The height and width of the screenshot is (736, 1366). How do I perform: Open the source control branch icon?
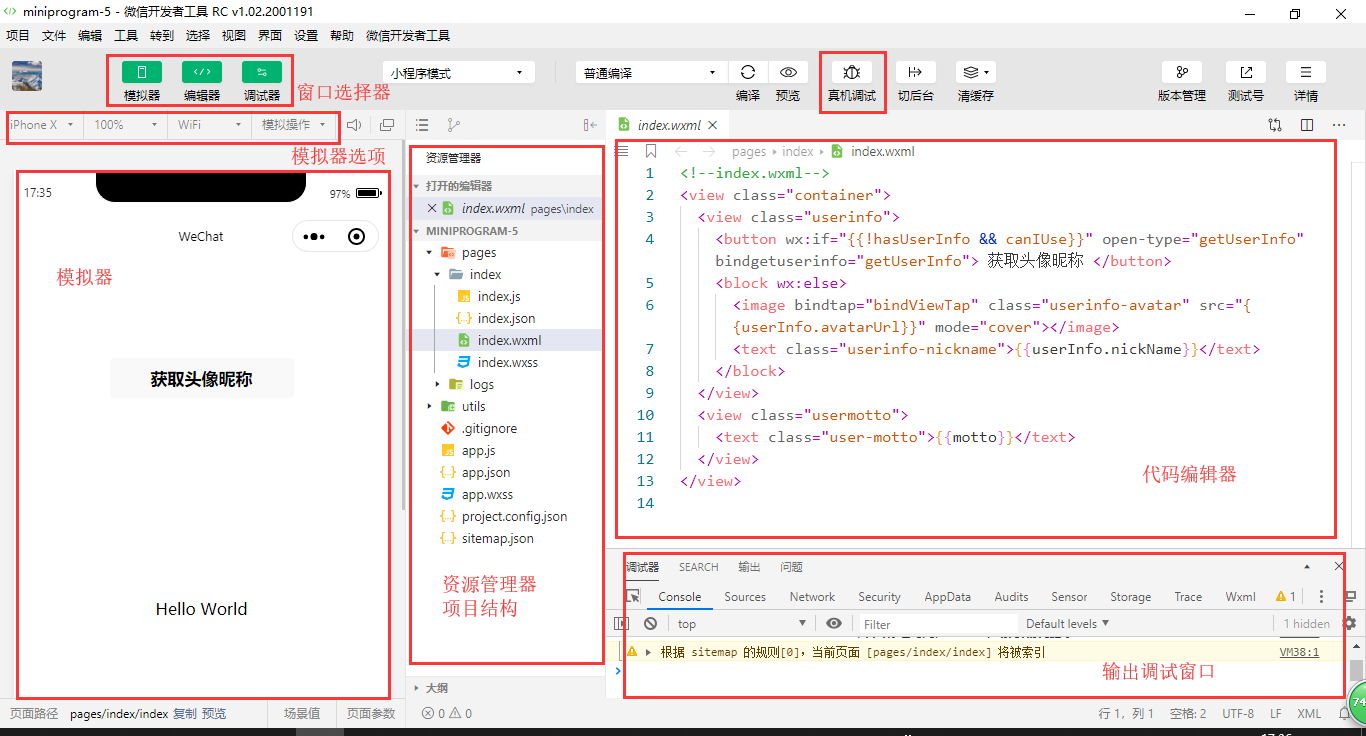coord(454,125)
